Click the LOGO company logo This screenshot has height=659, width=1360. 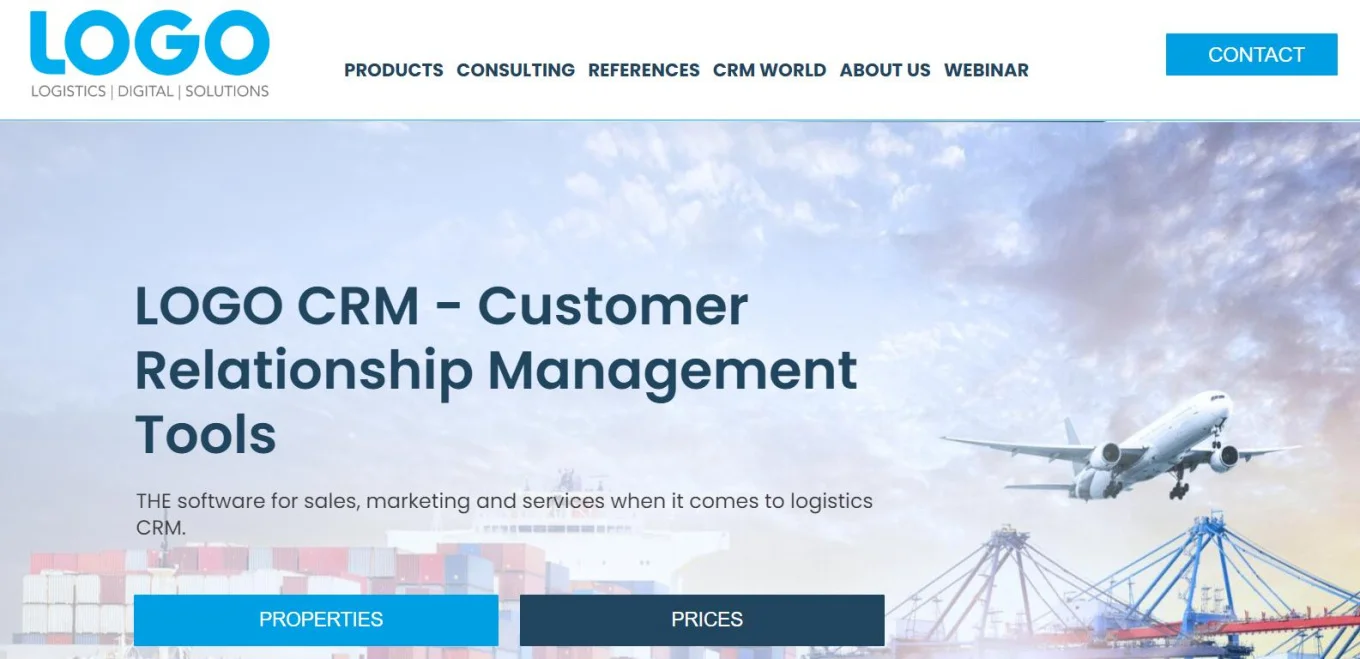[150, 54]
